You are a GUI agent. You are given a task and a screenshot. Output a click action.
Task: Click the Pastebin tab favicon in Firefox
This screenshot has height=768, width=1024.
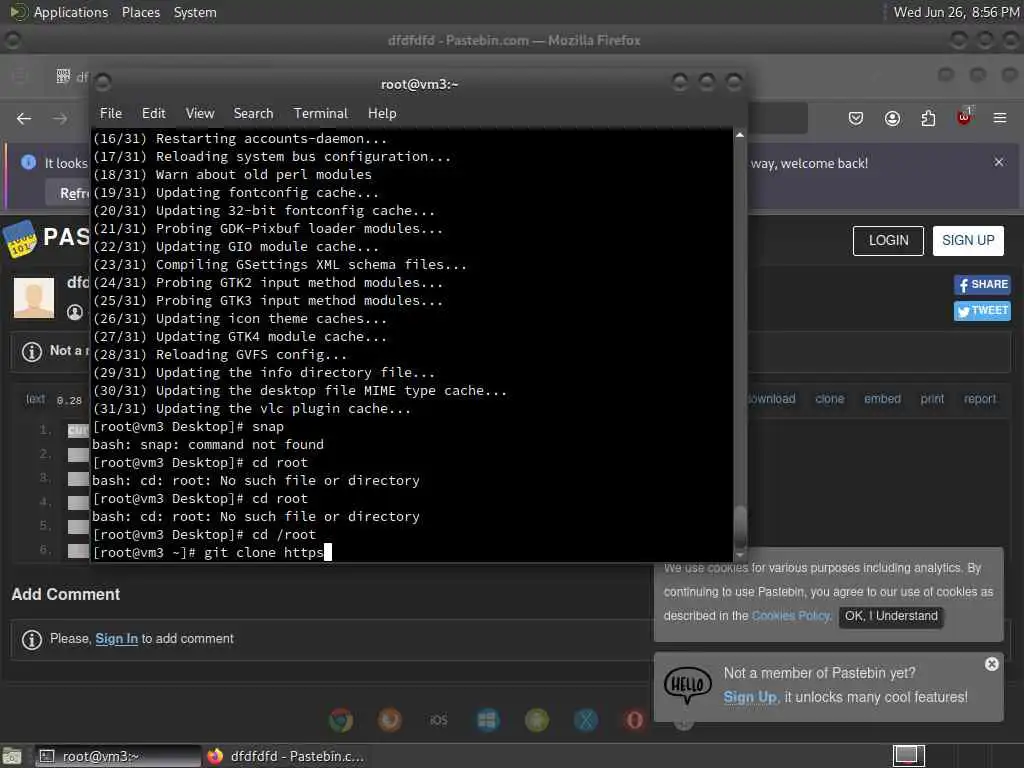(63, 76)
